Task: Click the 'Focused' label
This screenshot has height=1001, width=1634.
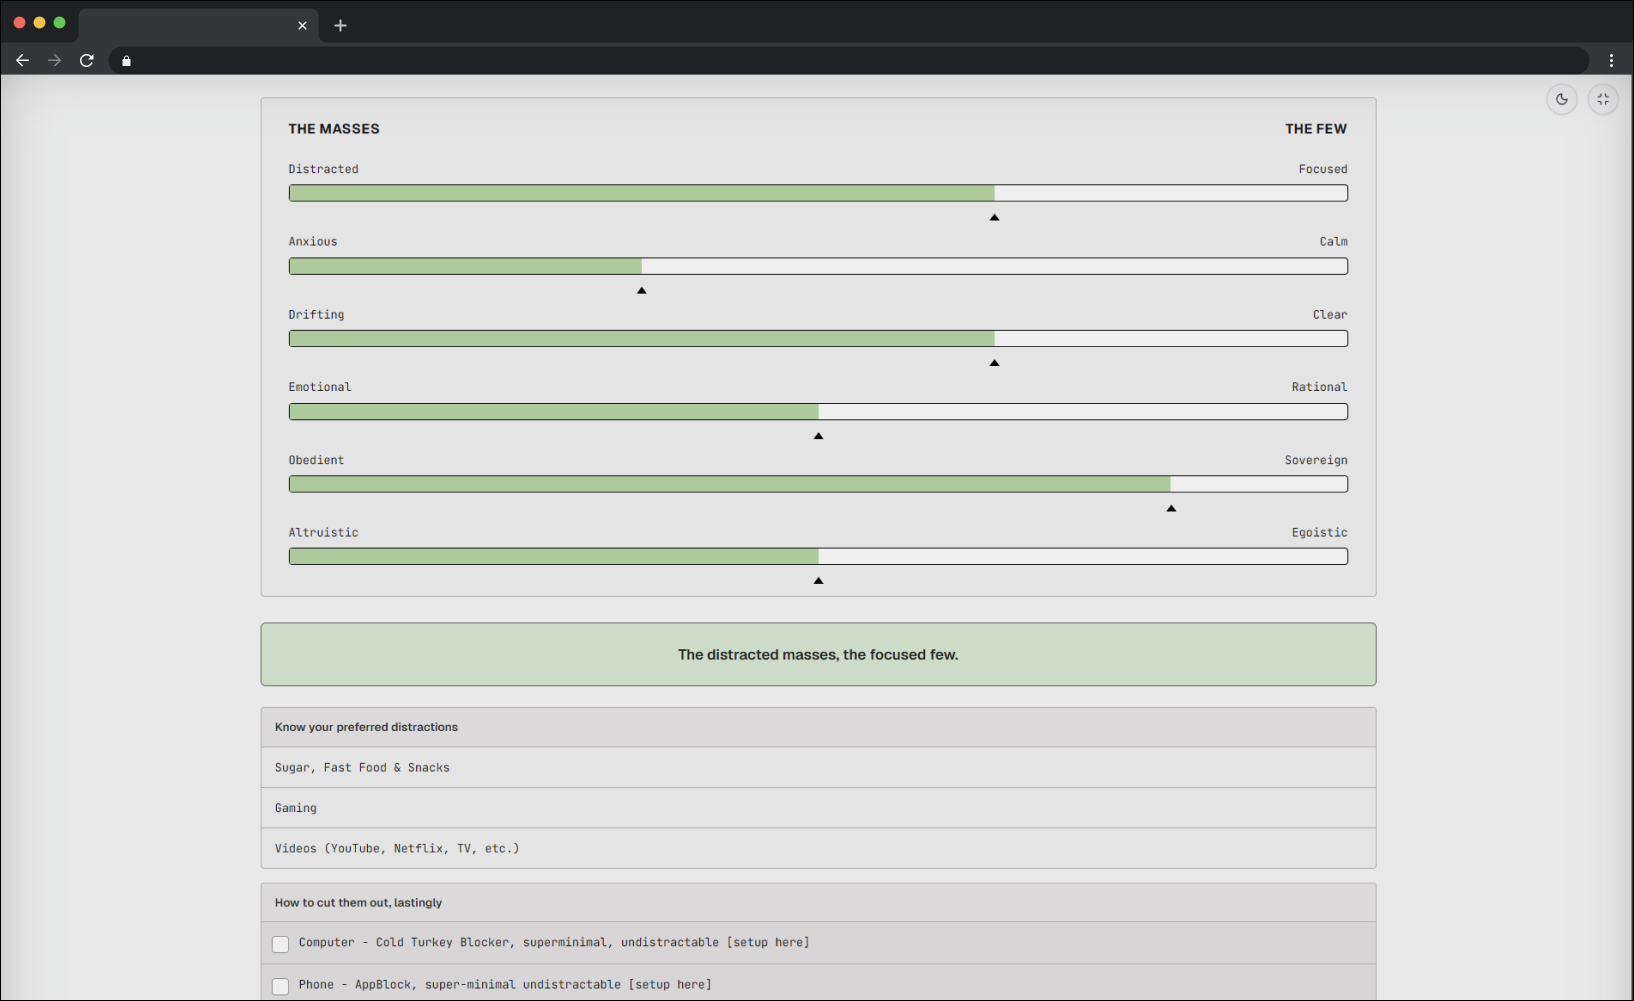Action: [1323, 169]
